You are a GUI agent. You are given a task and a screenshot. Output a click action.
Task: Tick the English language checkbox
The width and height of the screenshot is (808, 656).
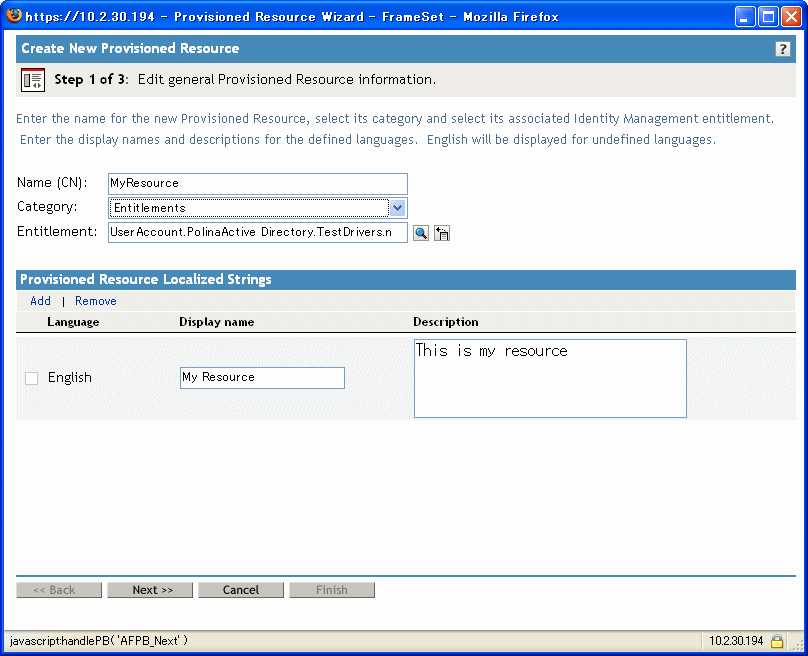pyautogui.click(x=31, y=378)
